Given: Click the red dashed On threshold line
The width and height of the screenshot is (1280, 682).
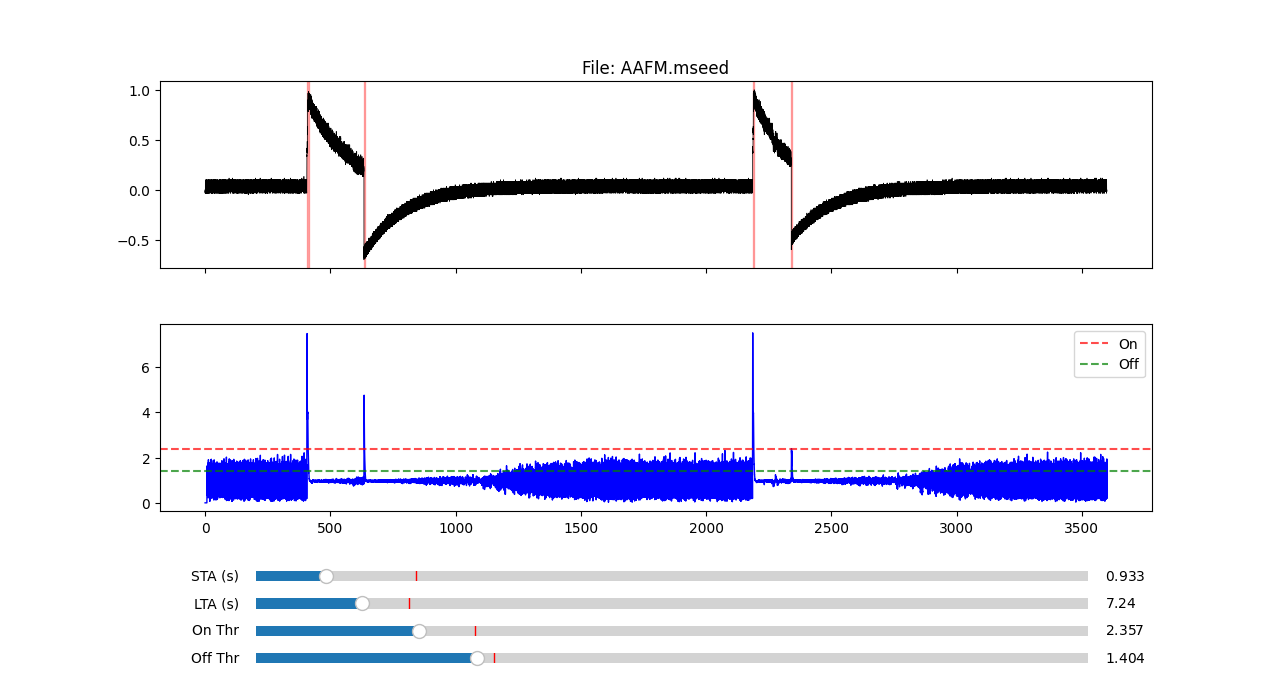Looking at the screenshot, I should tap(900, 449).
